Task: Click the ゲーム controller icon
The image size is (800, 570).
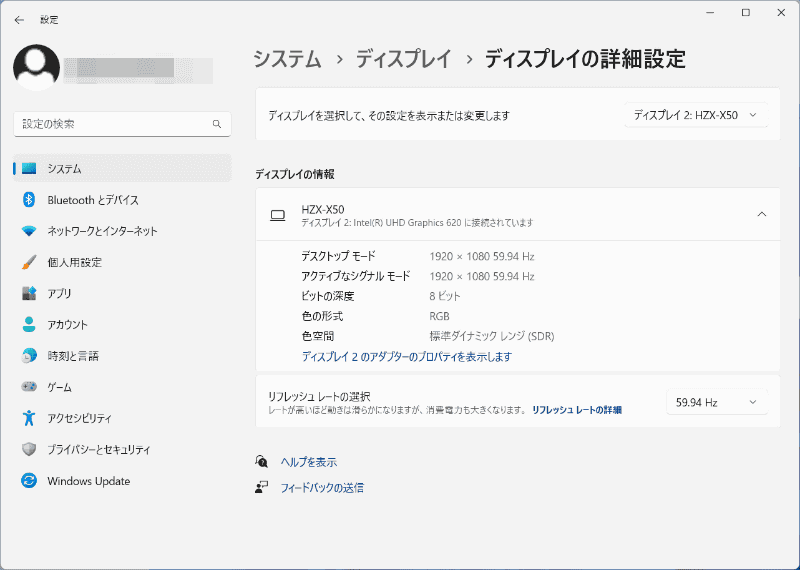Action: [x=29, y=387]
